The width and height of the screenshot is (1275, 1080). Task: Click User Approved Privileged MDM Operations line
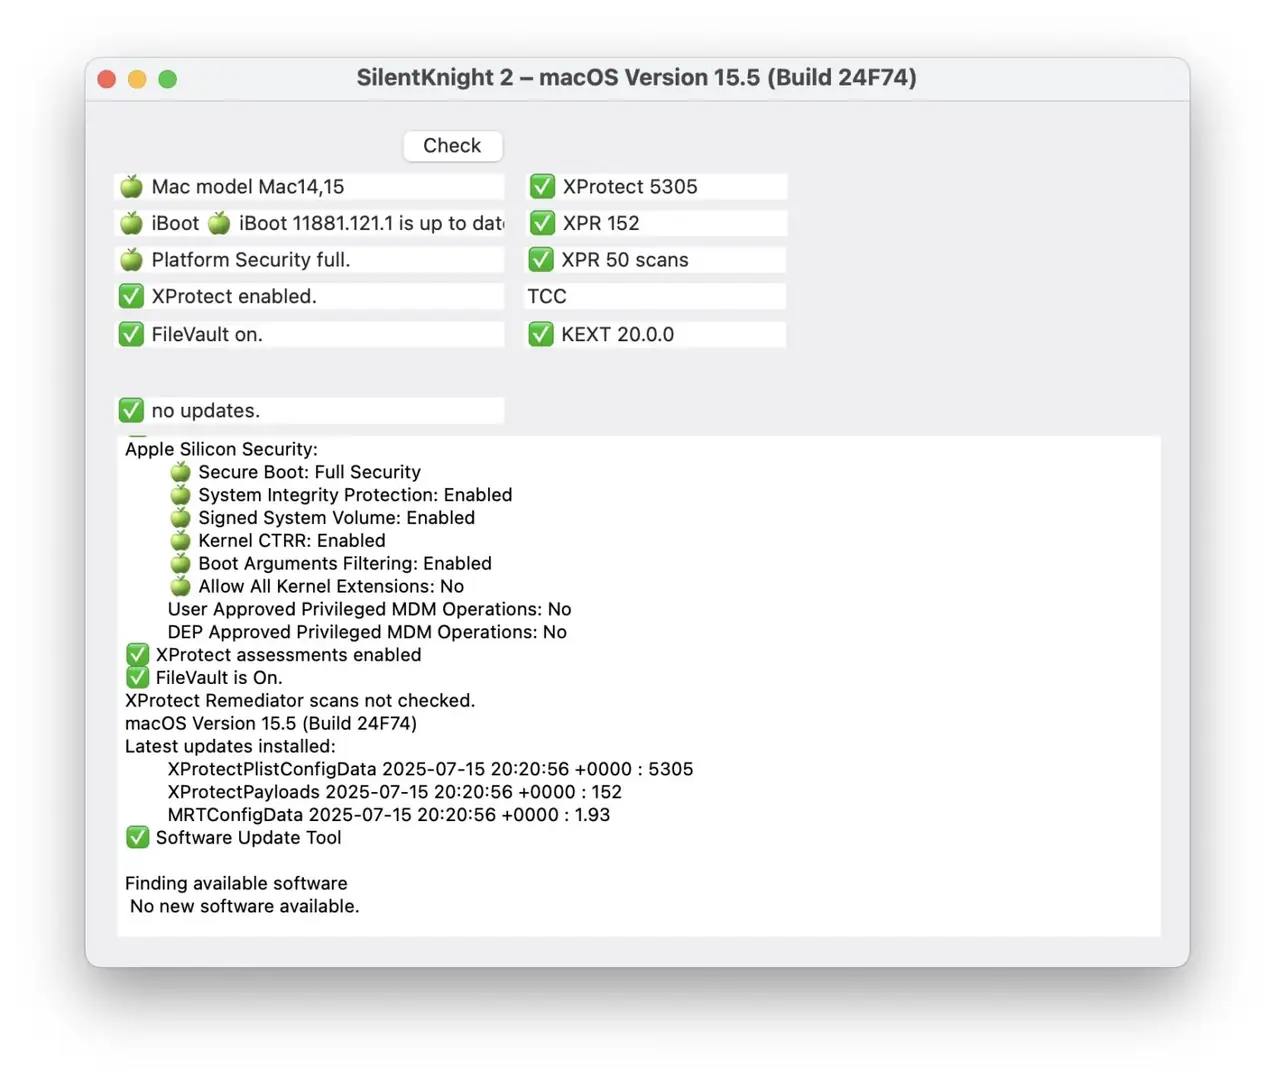coord(369,609)
